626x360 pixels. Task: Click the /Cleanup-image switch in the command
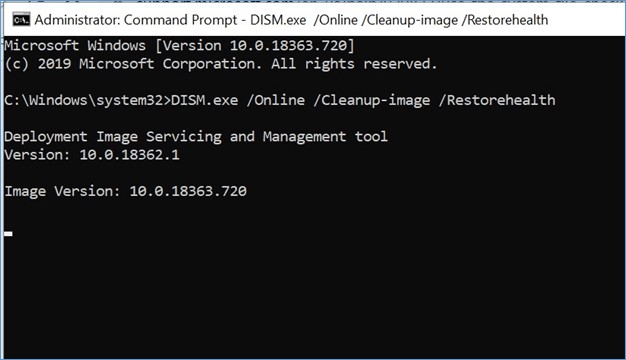372,101
